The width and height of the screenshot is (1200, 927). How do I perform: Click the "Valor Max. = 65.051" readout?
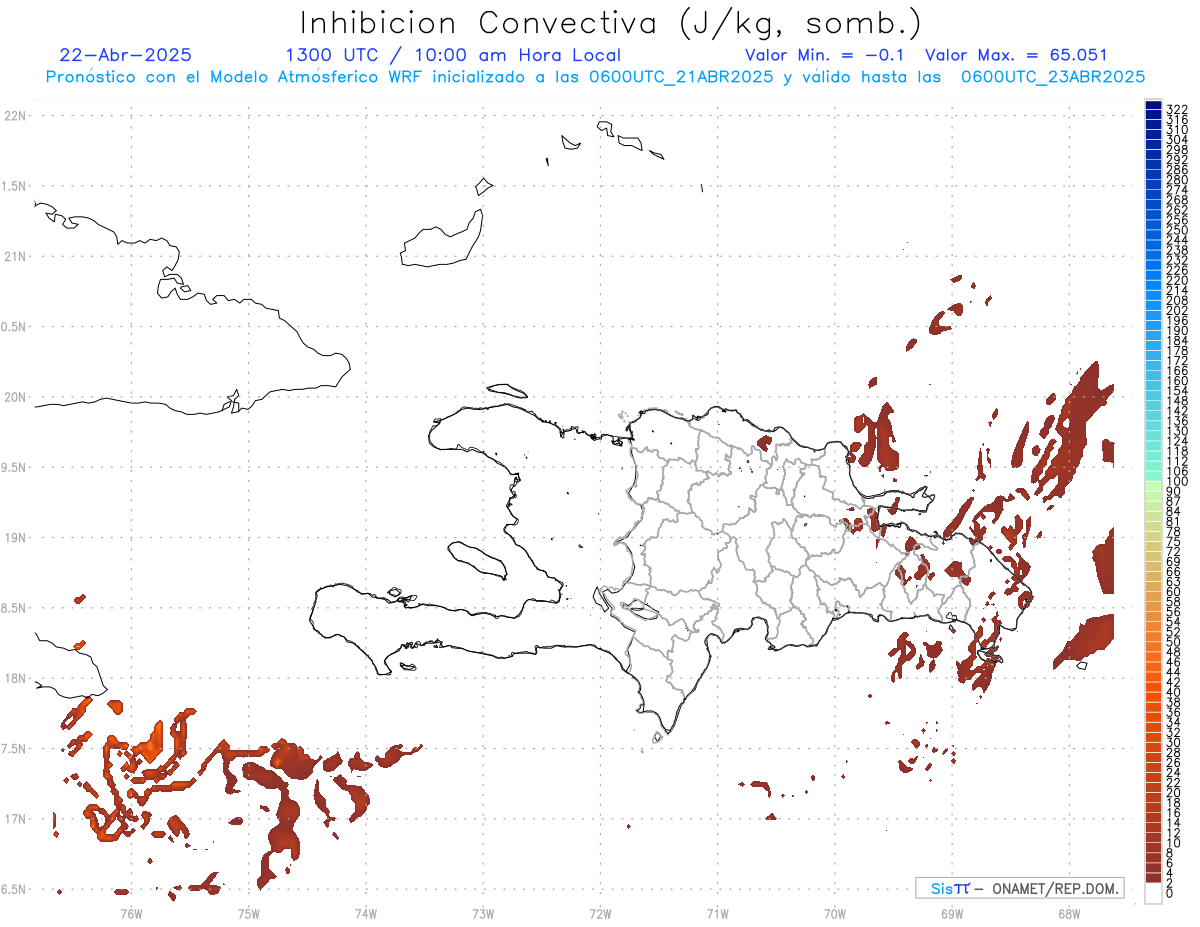[1016, 55]
